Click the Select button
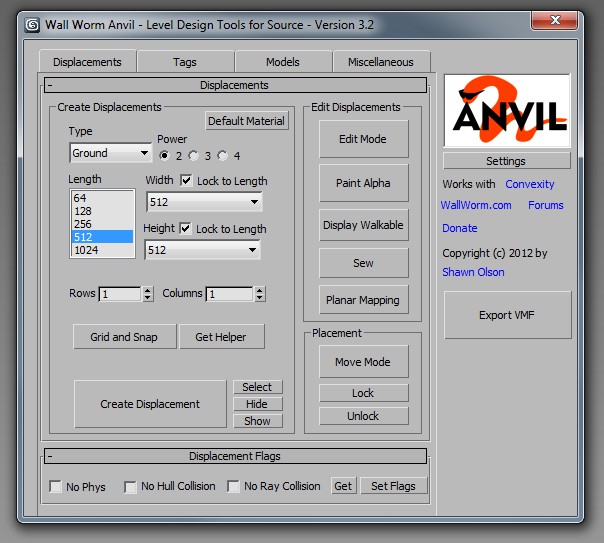Viewport: 604px width, 543px height. click(x=258, y=387)
